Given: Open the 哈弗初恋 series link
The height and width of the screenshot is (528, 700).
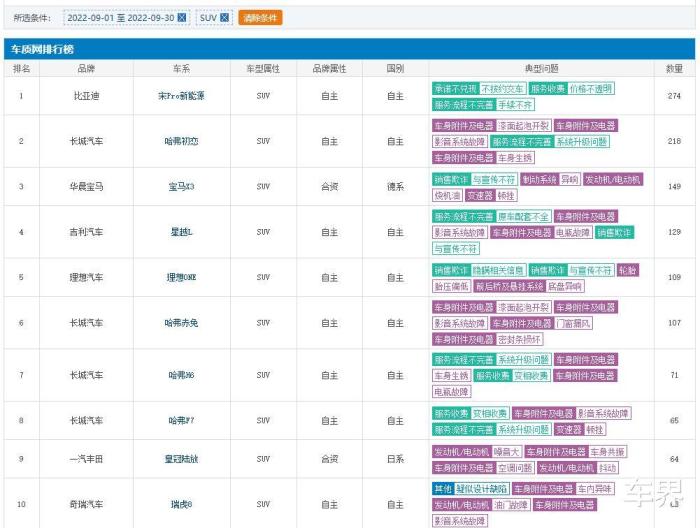Looking at the screenshot, I should click(x=181, y=141).
